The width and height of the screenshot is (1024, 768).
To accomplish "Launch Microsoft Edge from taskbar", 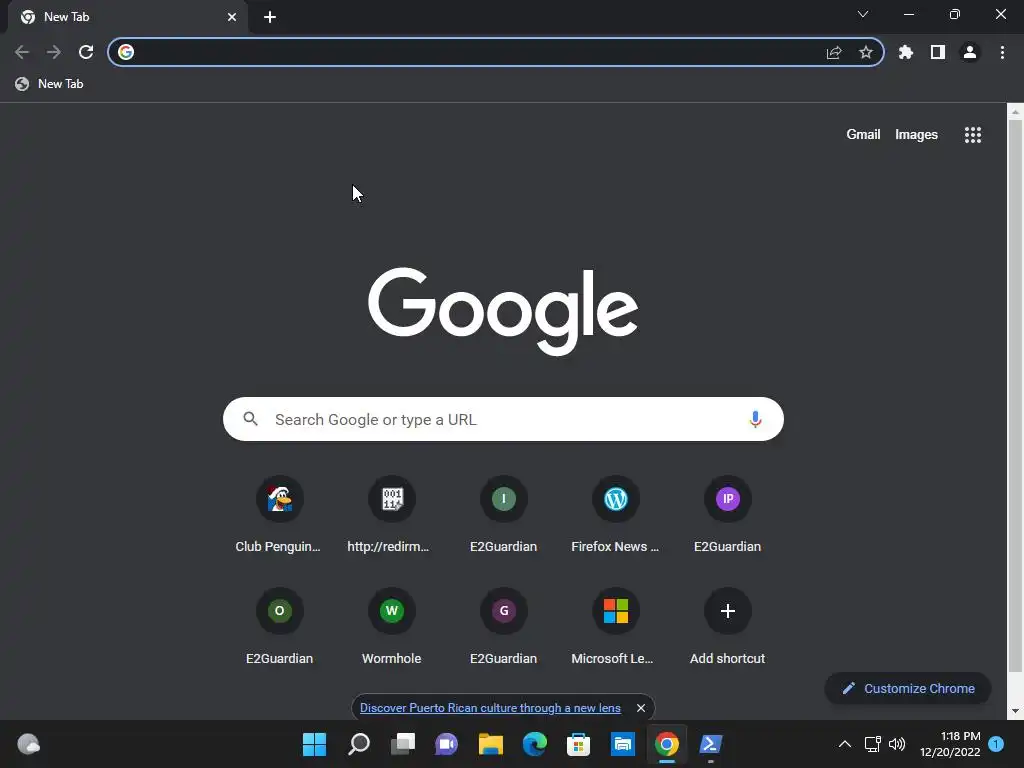I will 534,744.
